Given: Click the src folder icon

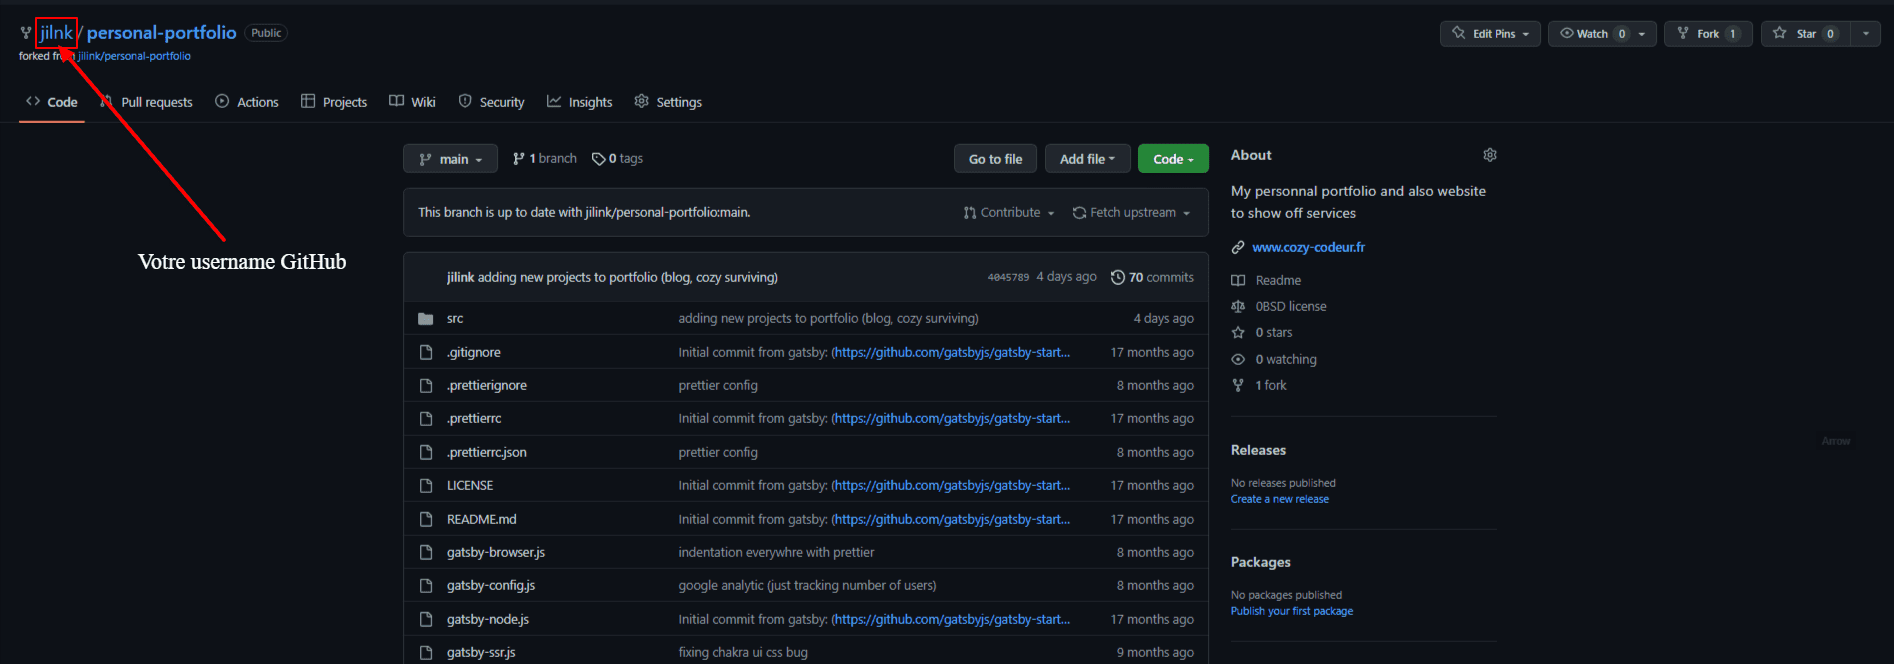Looking at the screenshot, I should click(x=426, y=319).
